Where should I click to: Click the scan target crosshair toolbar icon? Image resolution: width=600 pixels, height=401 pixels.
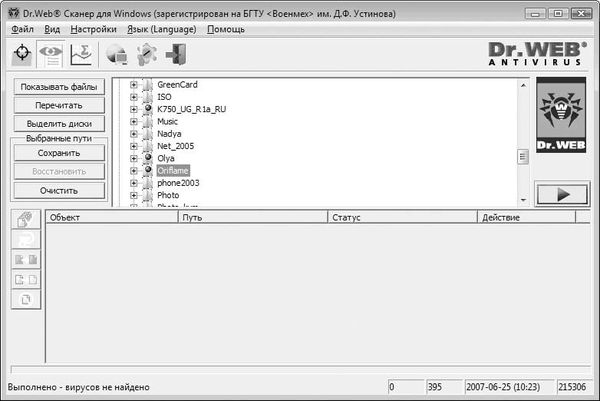[22, 56]
